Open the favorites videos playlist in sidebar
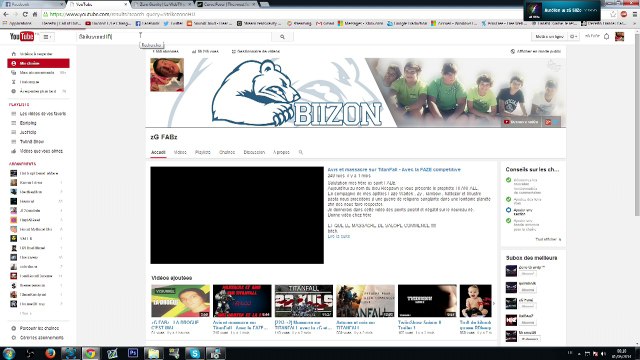 point(38,114)
